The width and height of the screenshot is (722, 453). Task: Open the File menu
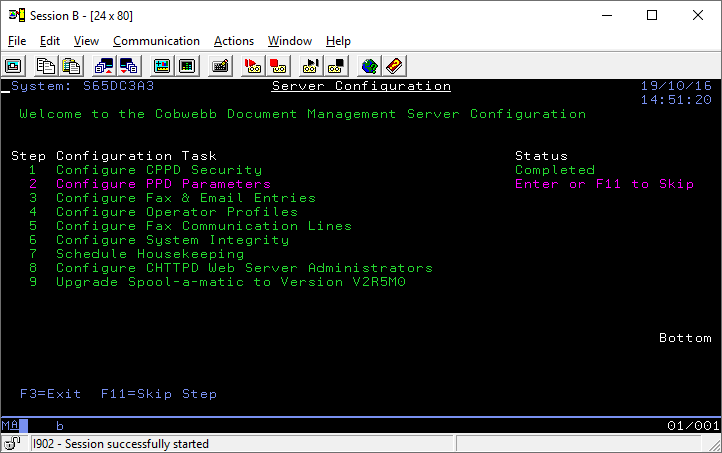17,41
